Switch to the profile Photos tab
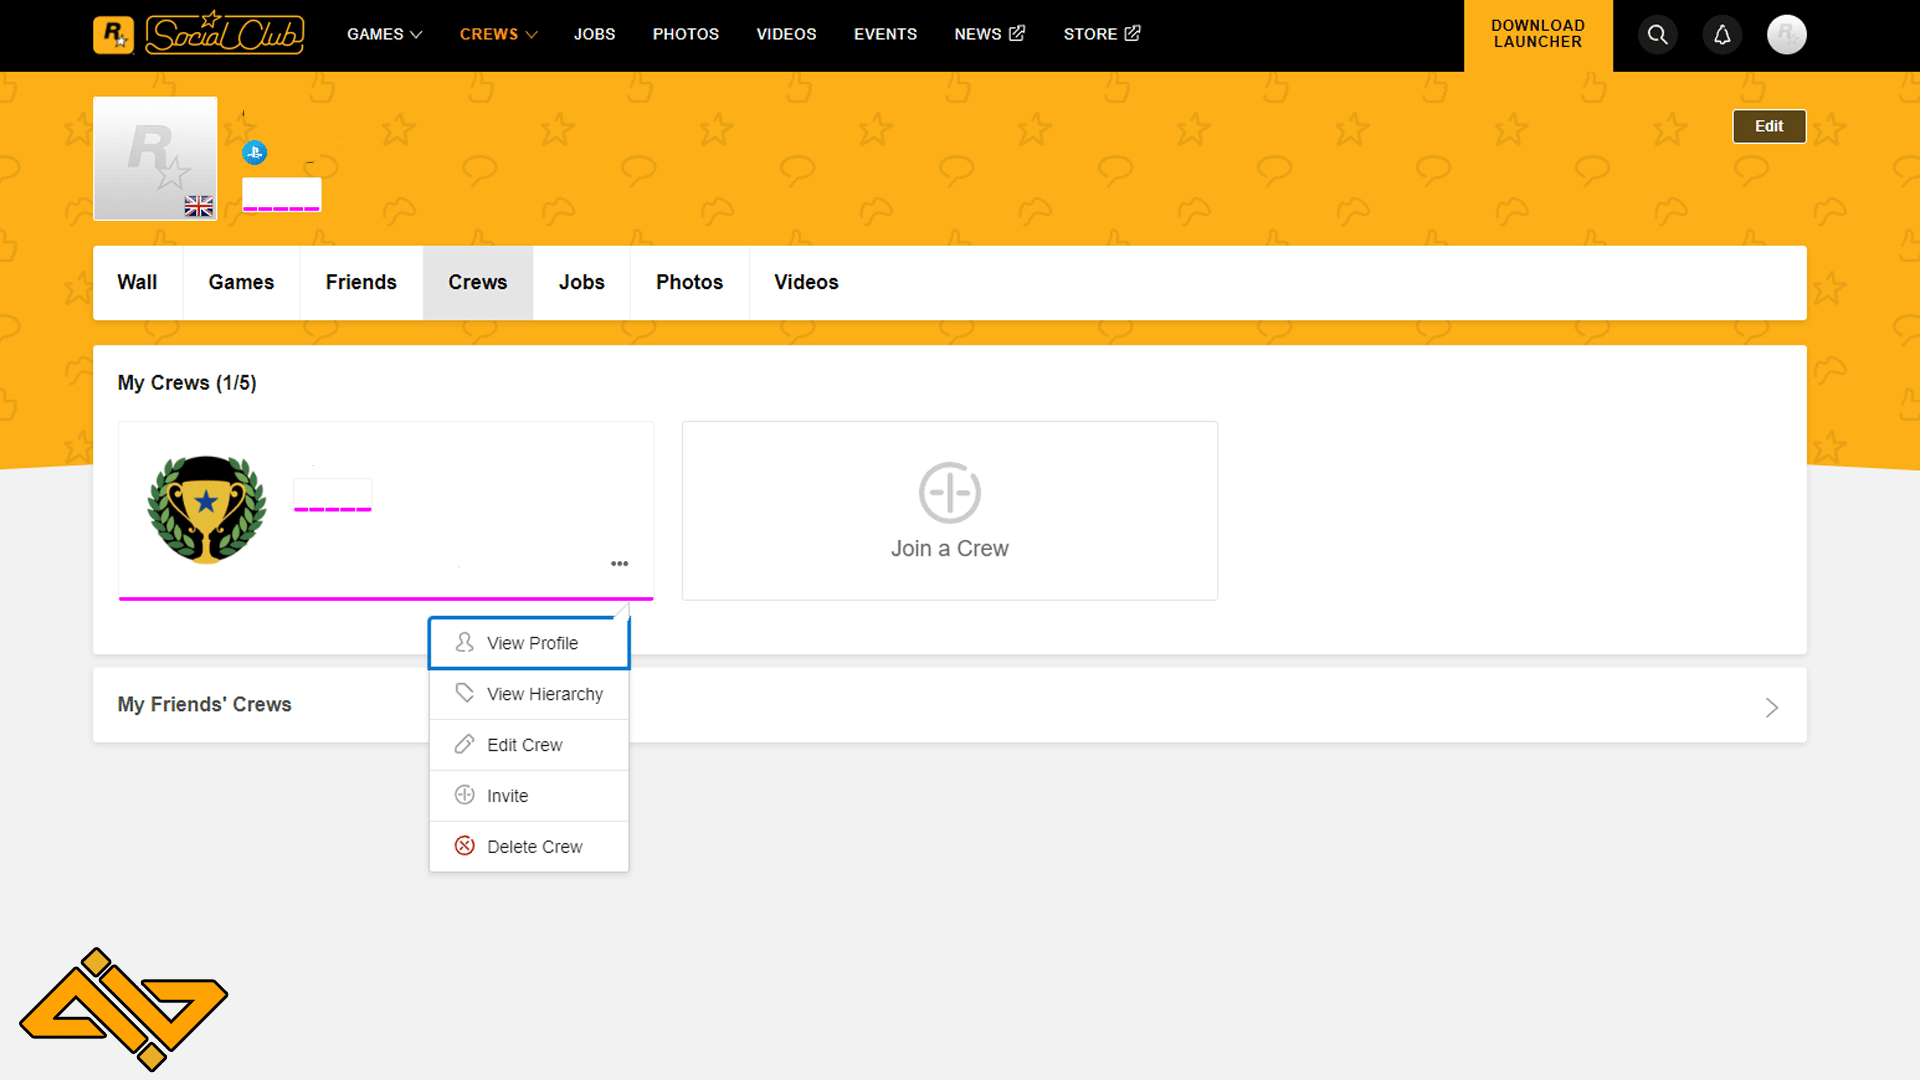1920x1080 pixels. coord(689,283)
